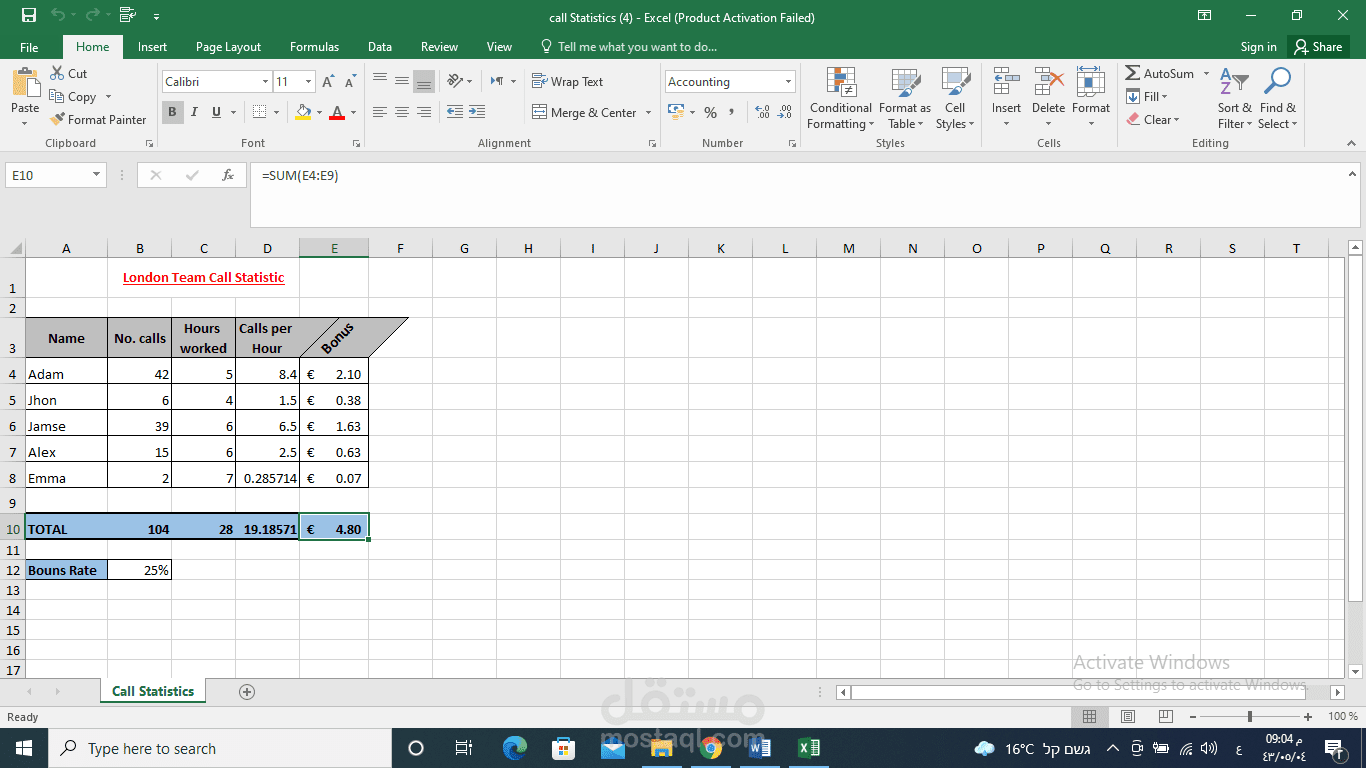Open the AutoSum dropdown arrow

tap(1206, 73)
